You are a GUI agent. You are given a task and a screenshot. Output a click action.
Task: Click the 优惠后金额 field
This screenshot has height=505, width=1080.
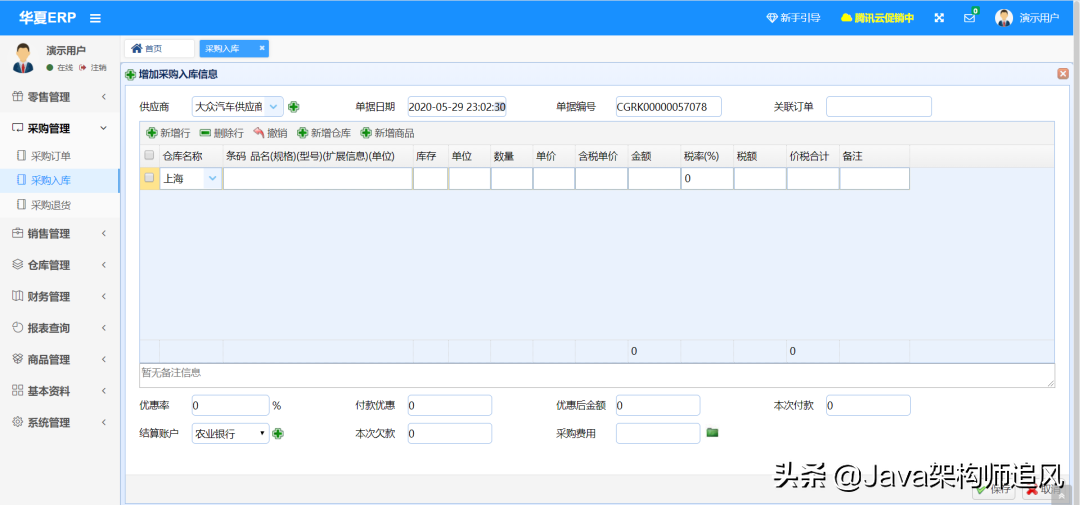click(x=658, y=406)
